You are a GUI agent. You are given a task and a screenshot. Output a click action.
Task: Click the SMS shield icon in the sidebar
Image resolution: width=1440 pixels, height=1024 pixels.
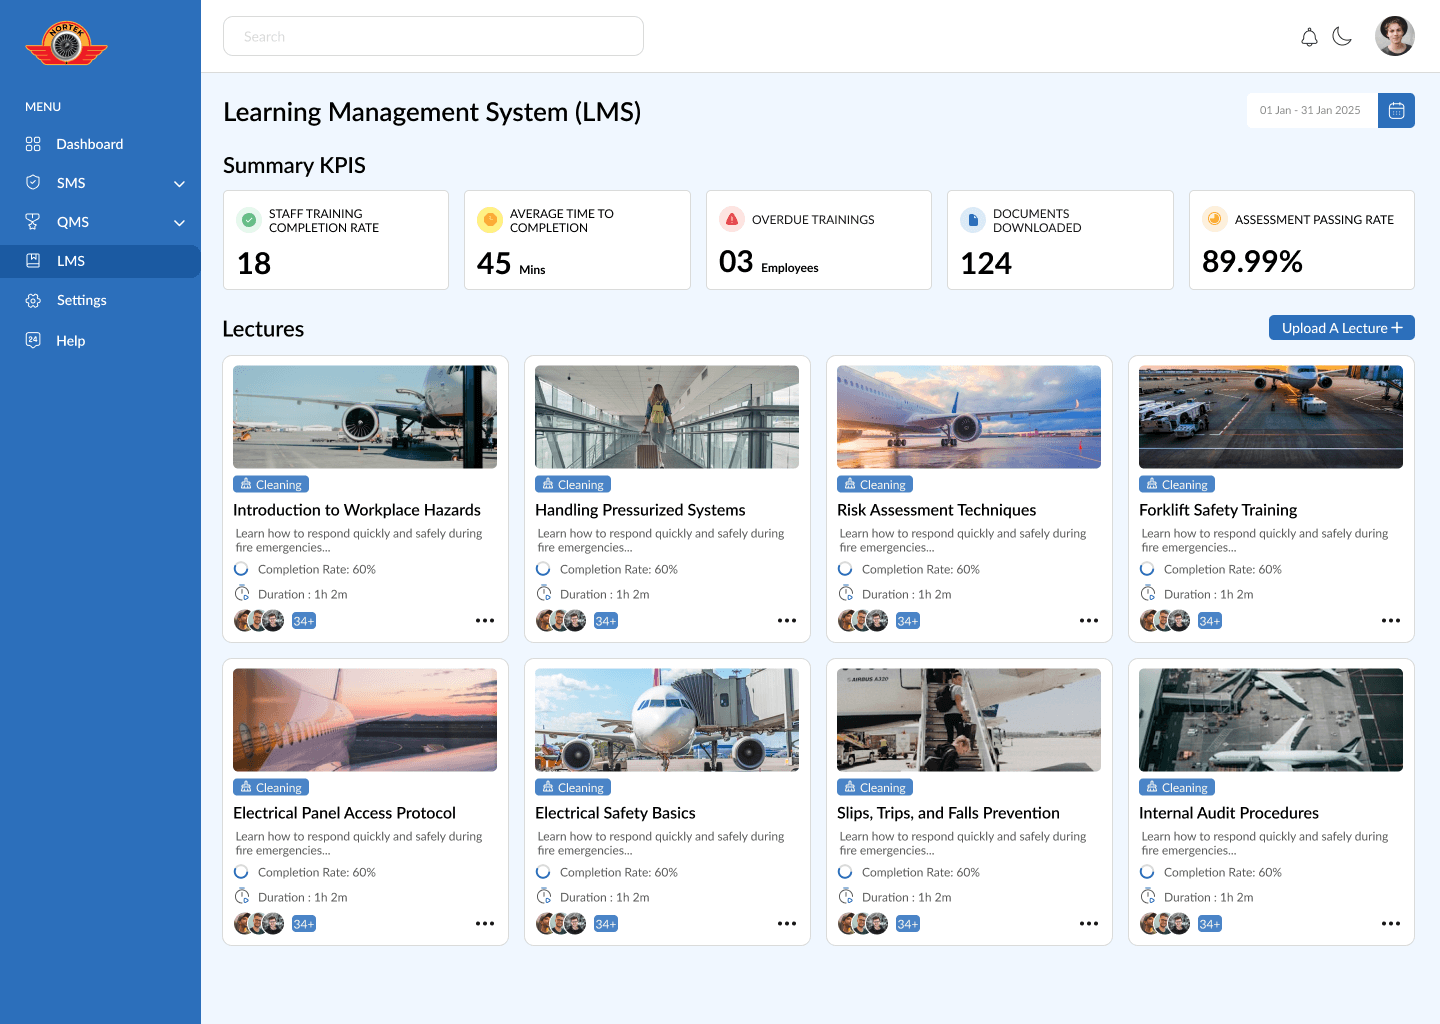tap(33, 183)
